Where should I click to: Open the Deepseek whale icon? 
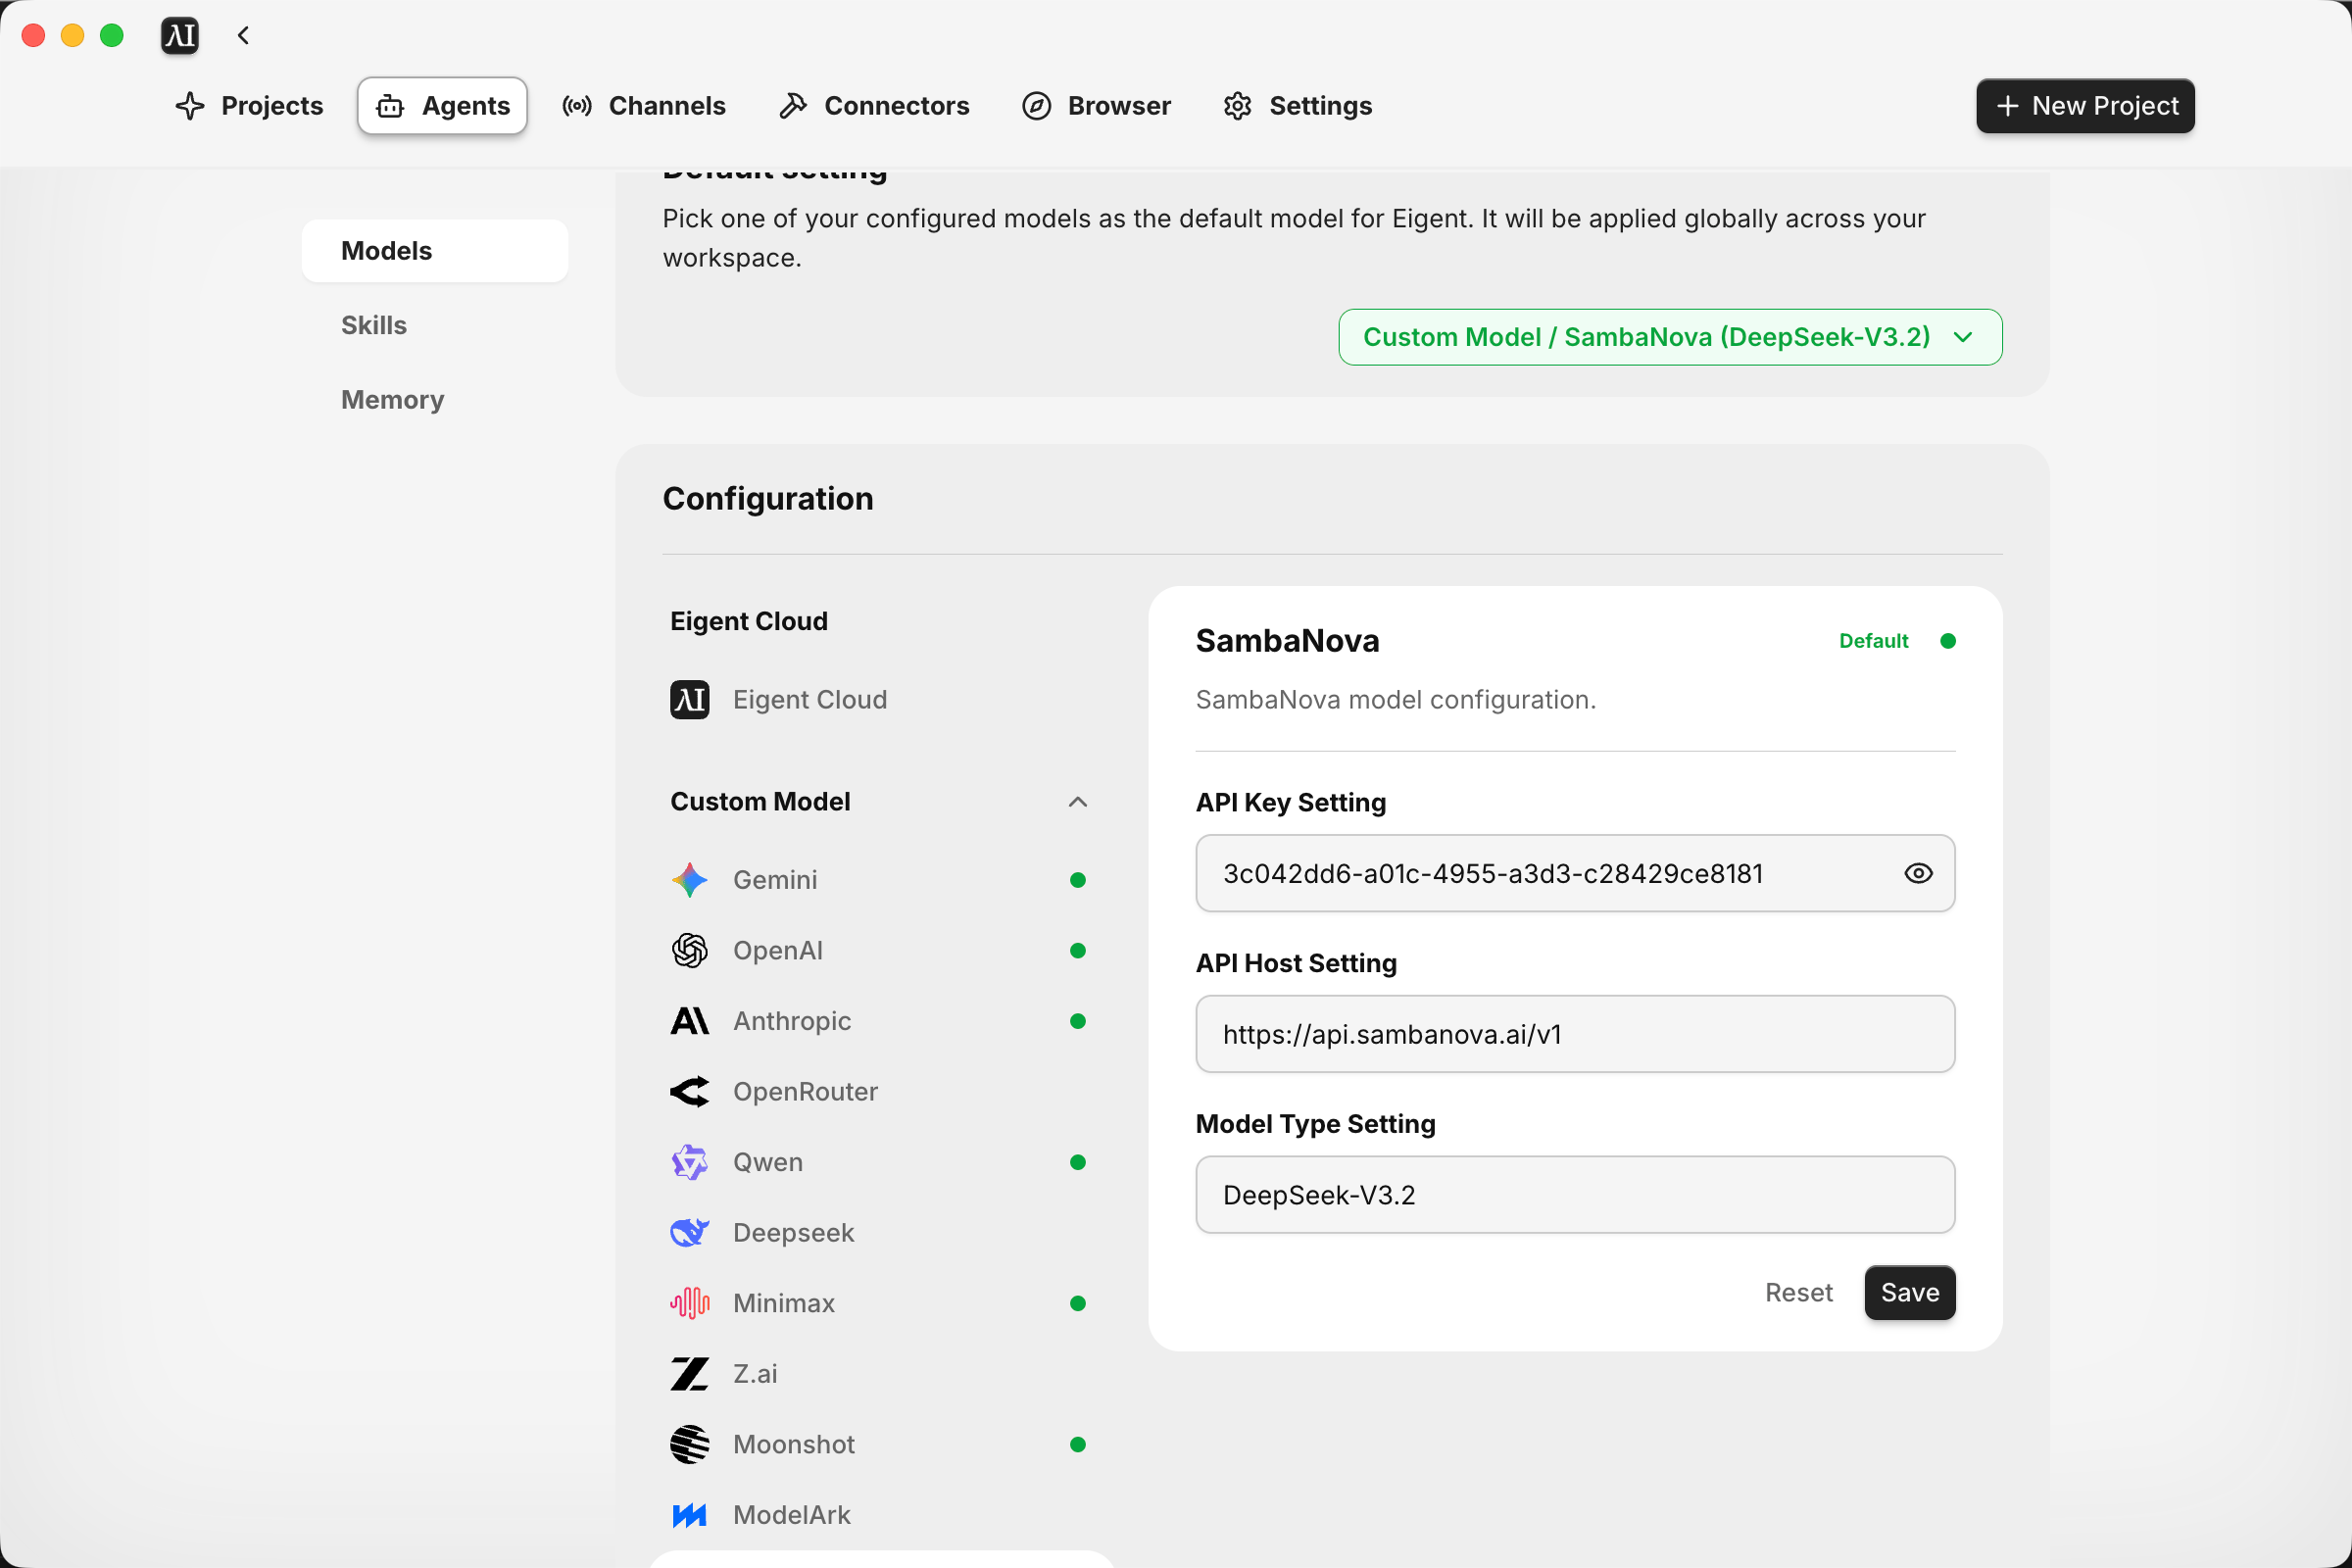pos(689,1232)
